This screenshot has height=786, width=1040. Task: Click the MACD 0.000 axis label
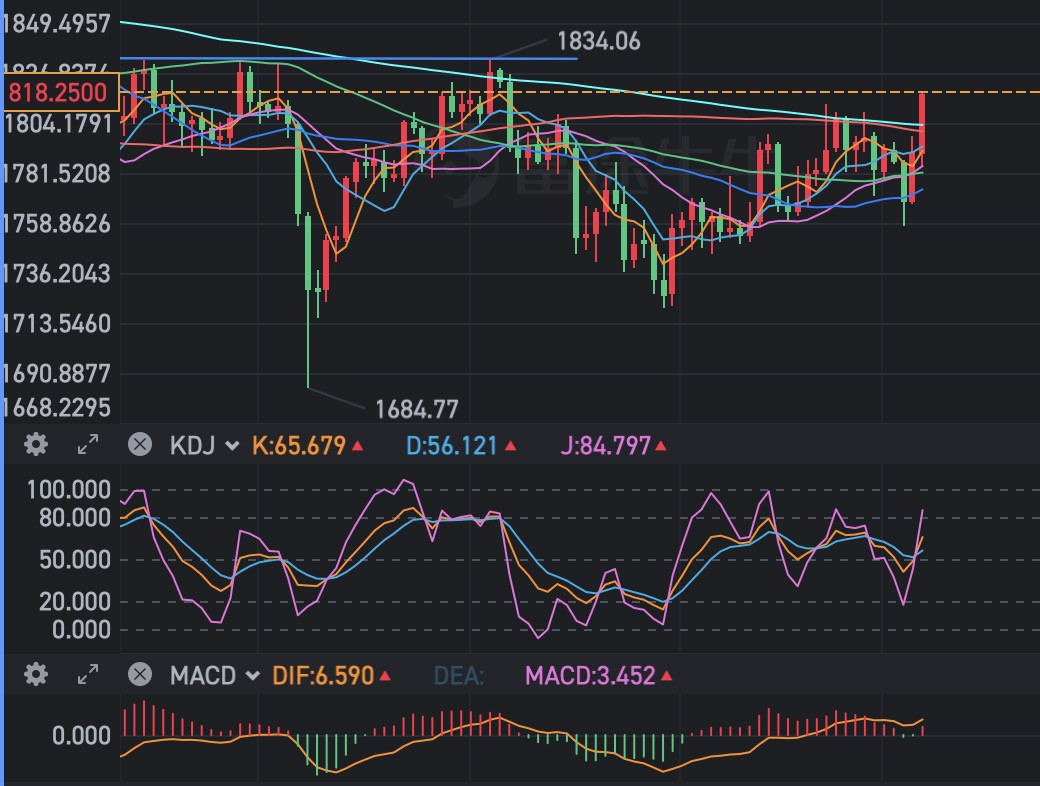coord(81,735)
